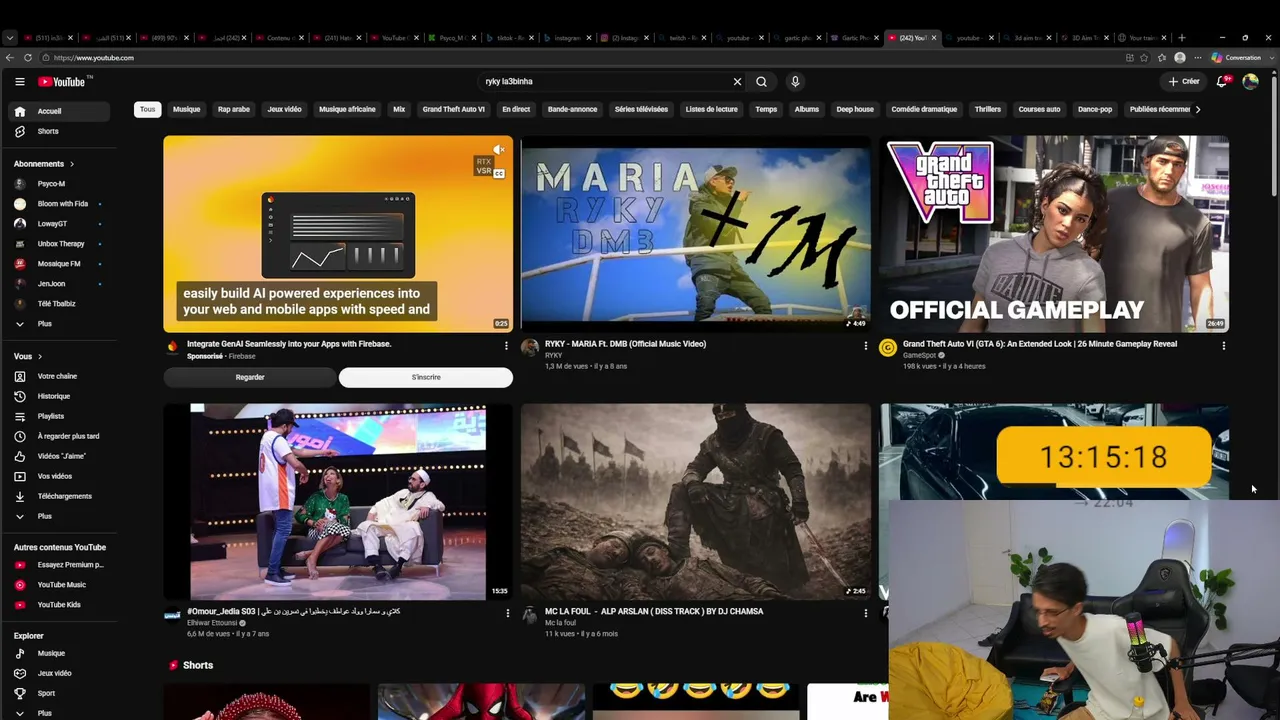Viewport: 1280px width, 720px height.
Task: Open the Elhiwar Ettounsi channel link
Action: pyautogui.click(x=212, y=623)
